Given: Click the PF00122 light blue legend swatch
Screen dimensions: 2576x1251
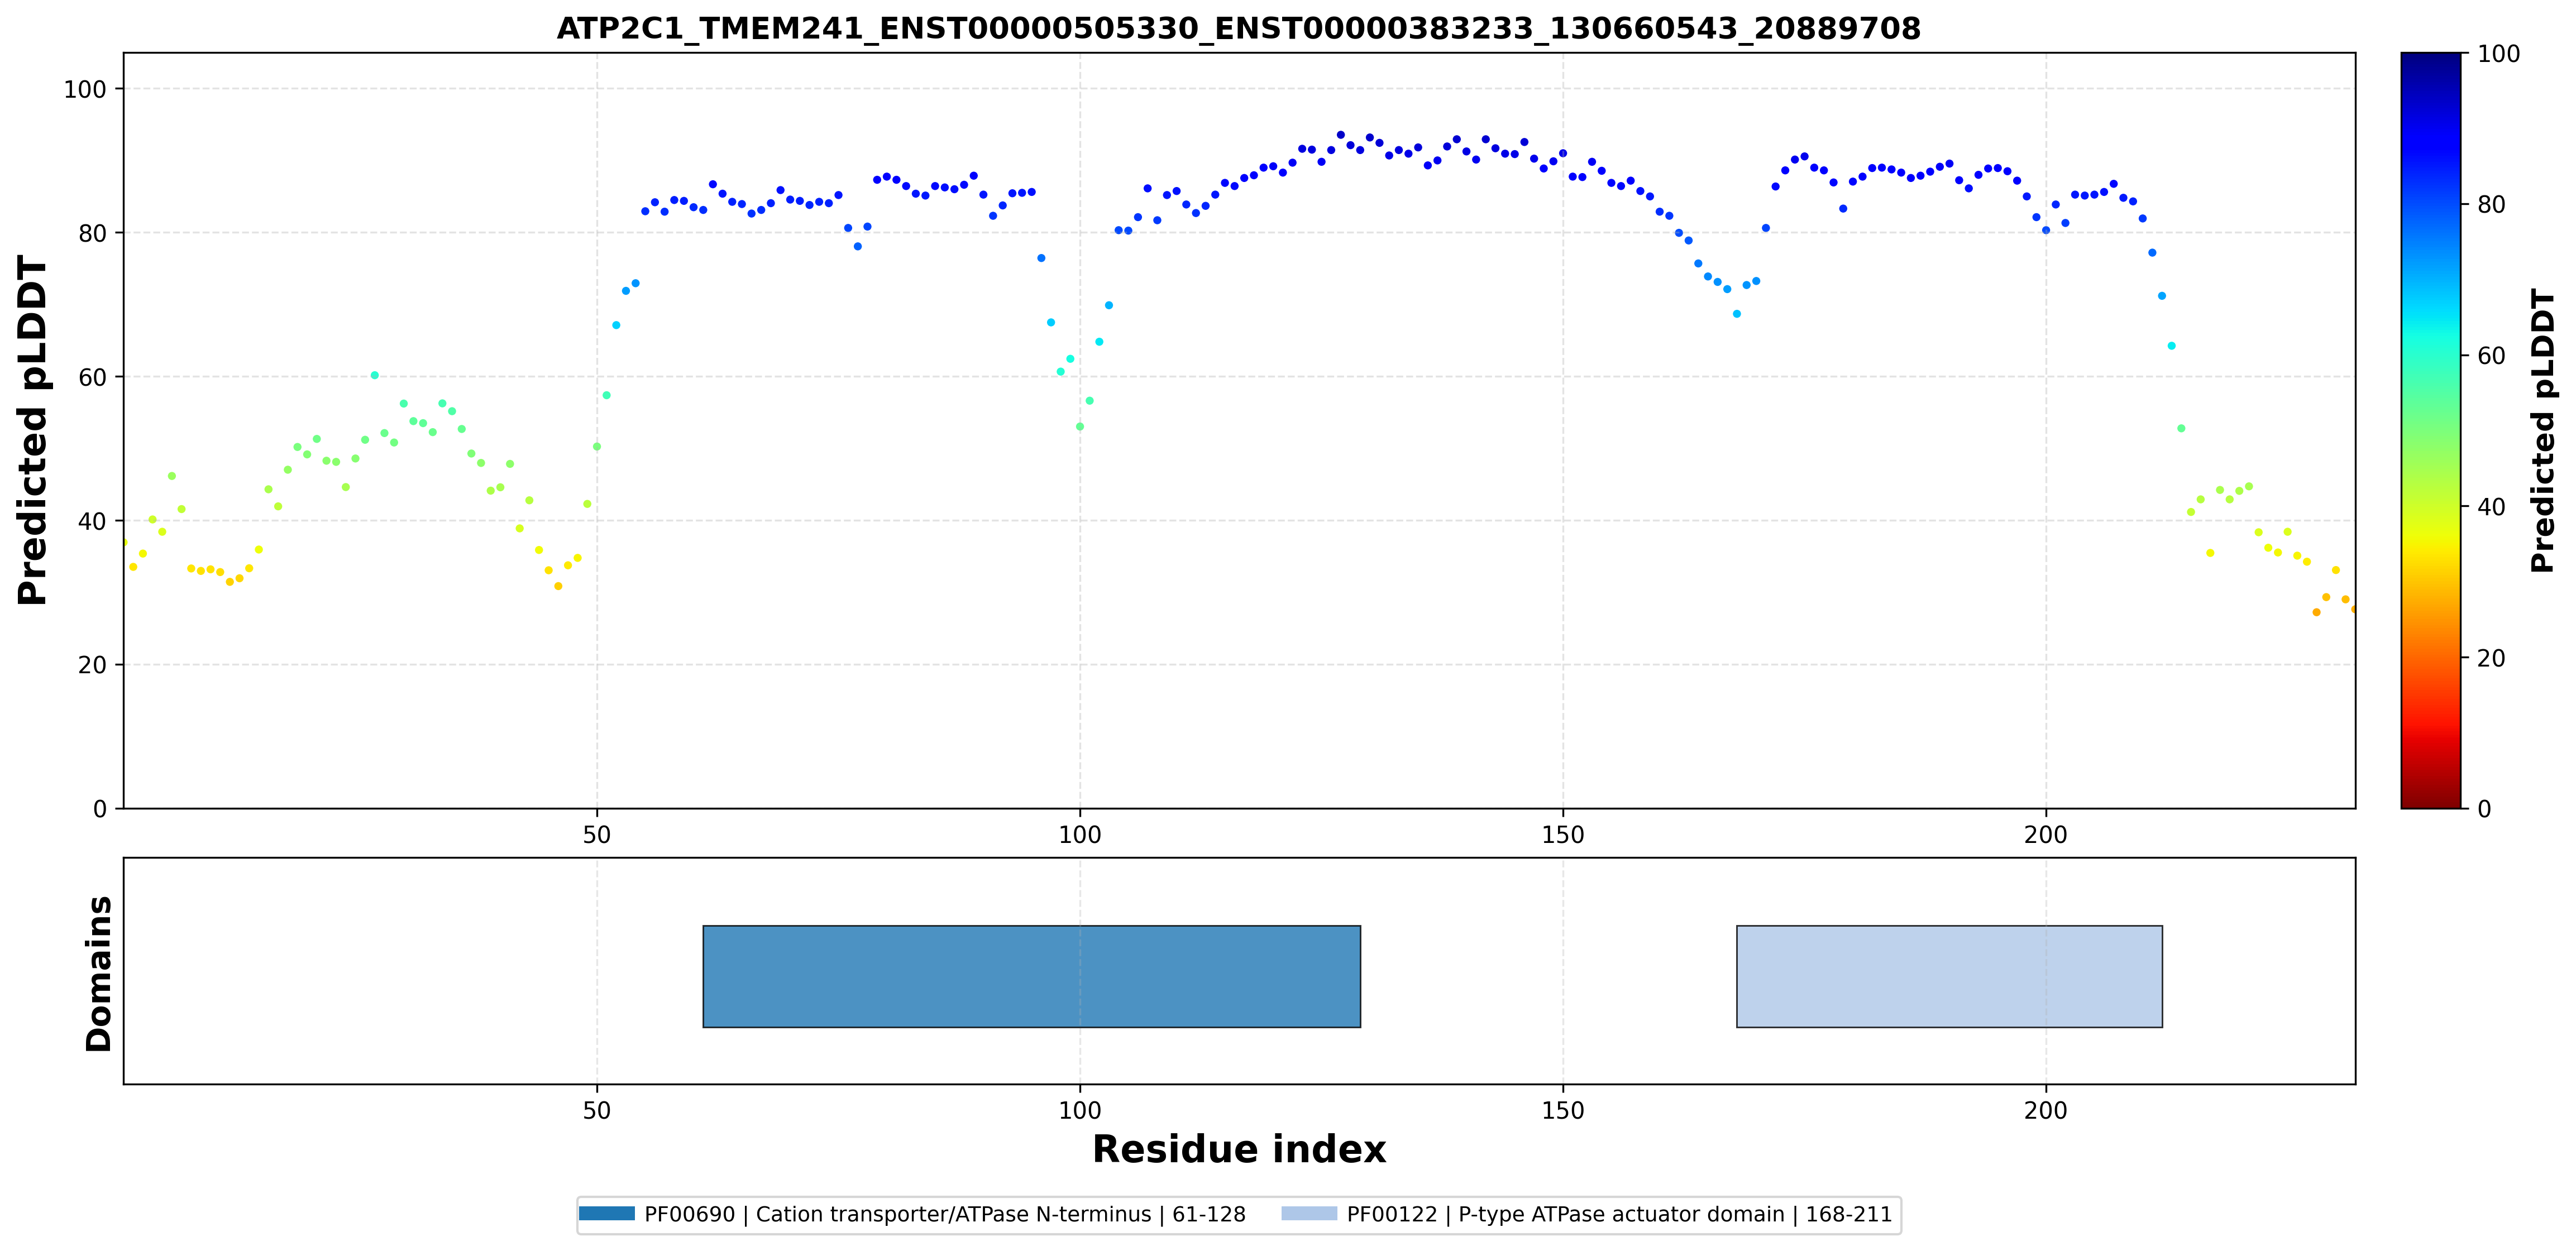Looking at the screenshot, I should (1309, 1214).
